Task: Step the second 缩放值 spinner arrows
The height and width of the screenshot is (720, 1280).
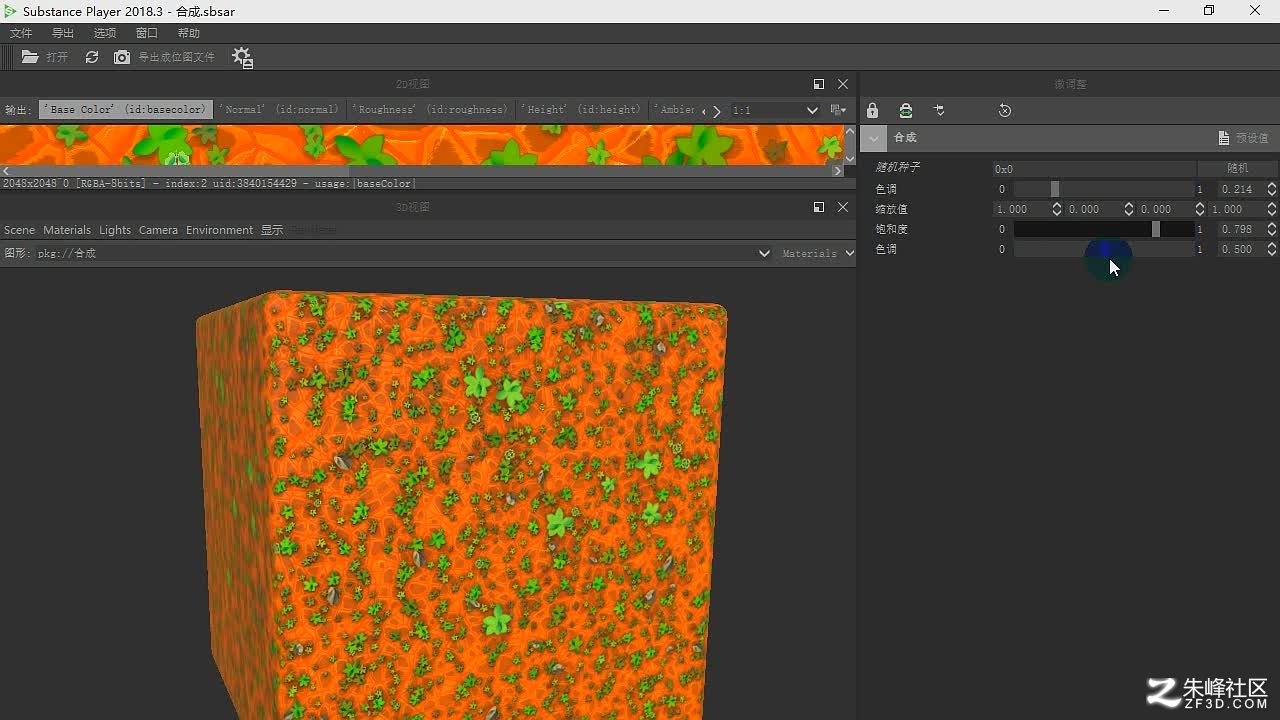Action: pos(1129,209)
